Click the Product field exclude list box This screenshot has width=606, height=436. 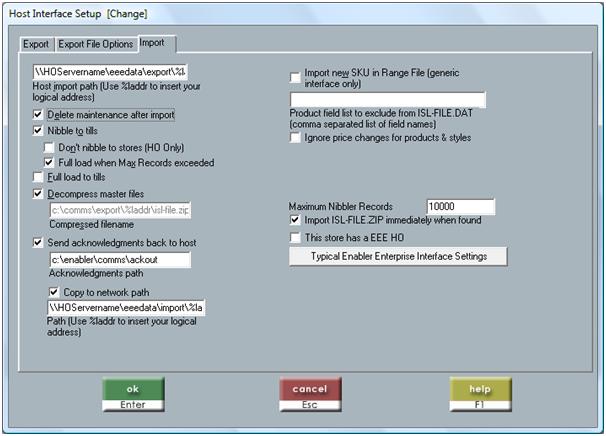tap(388, 100)
